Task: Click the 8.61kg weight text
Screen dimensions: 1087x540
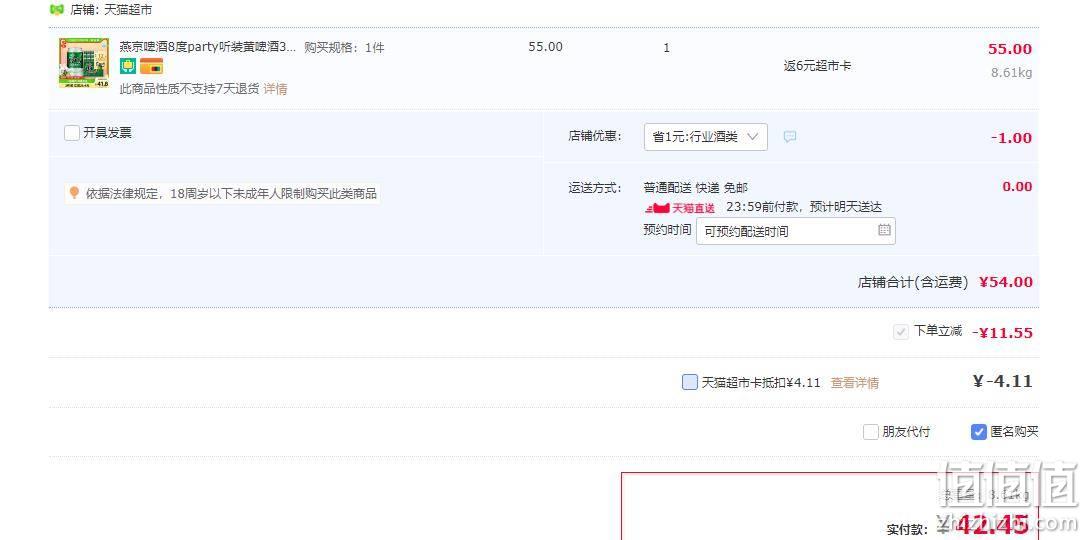Action: pyautogui.click(x=1011, y=72)
